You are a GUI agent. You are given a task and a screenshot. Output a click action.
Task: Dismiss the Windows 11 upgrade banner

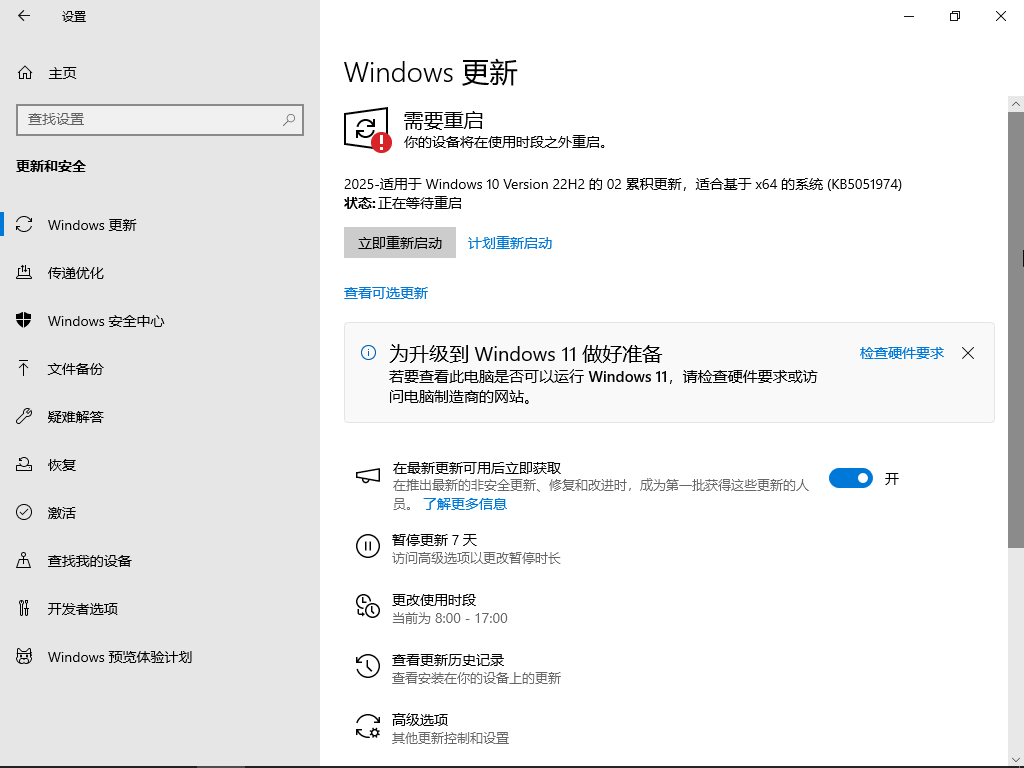click(x=967, y=353)
